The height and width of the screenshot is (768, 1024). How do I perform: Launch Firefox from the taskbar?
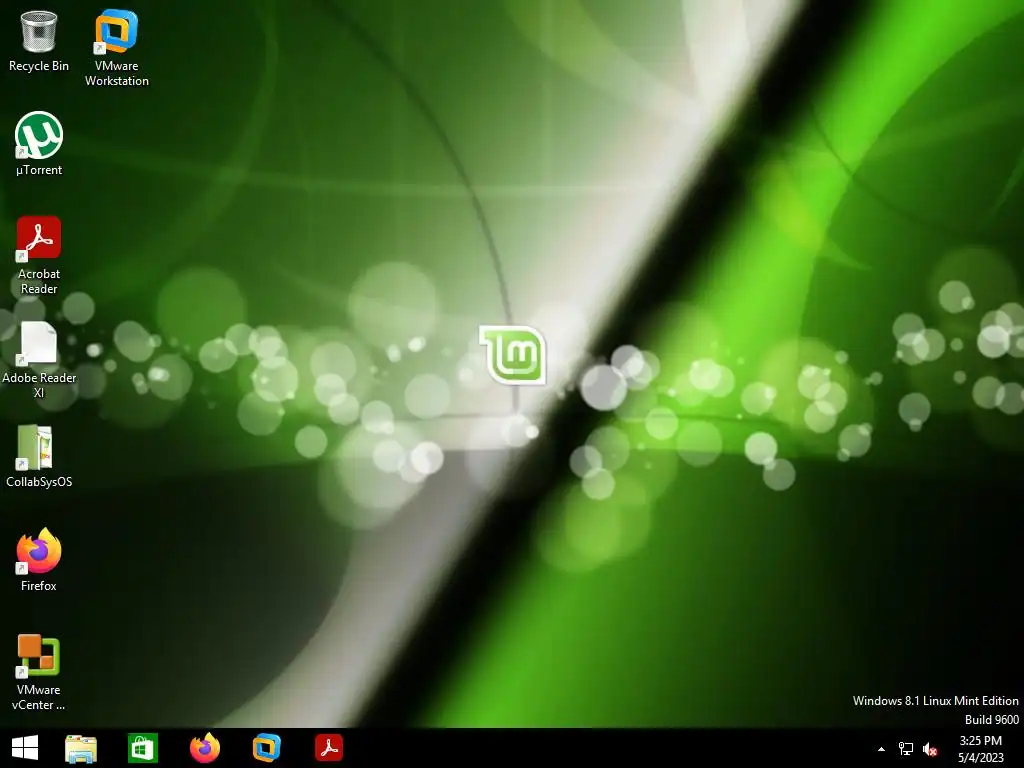pos(204,748)
